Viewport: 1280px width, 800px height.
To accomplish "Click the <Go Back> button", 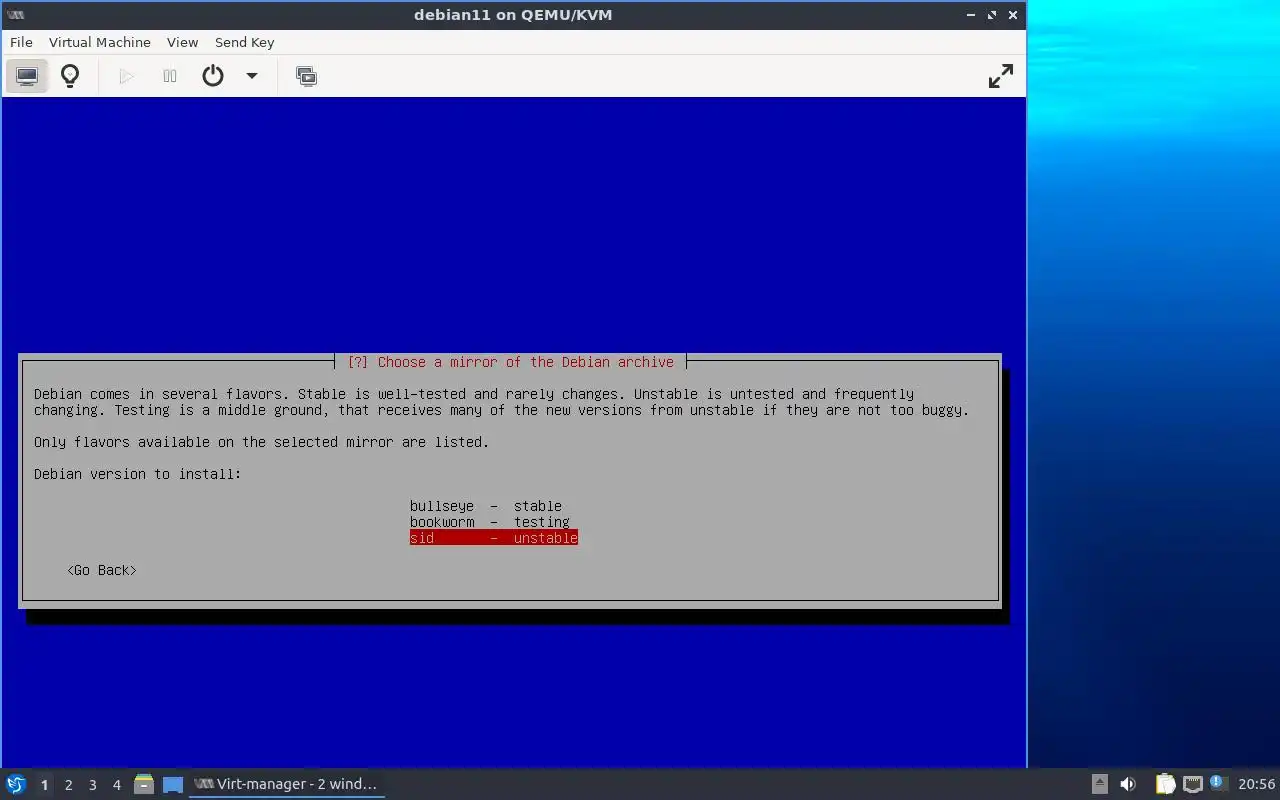I will click(x=102, y=570).
